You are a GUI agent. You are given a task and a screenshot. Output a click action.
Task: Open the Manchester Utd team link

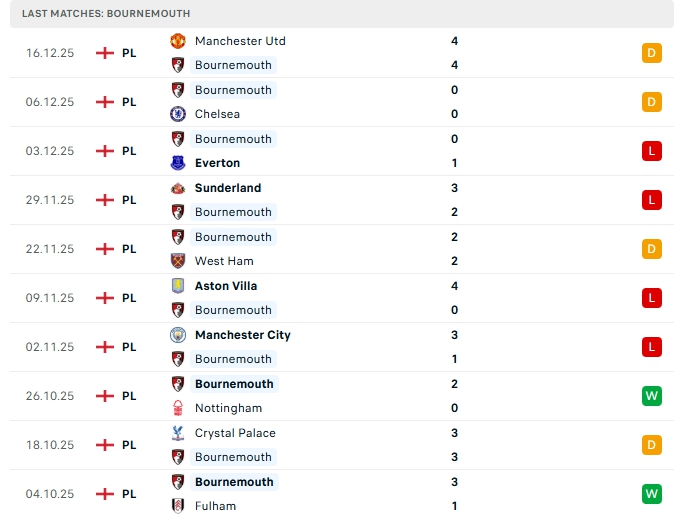(x=240, y=41)
